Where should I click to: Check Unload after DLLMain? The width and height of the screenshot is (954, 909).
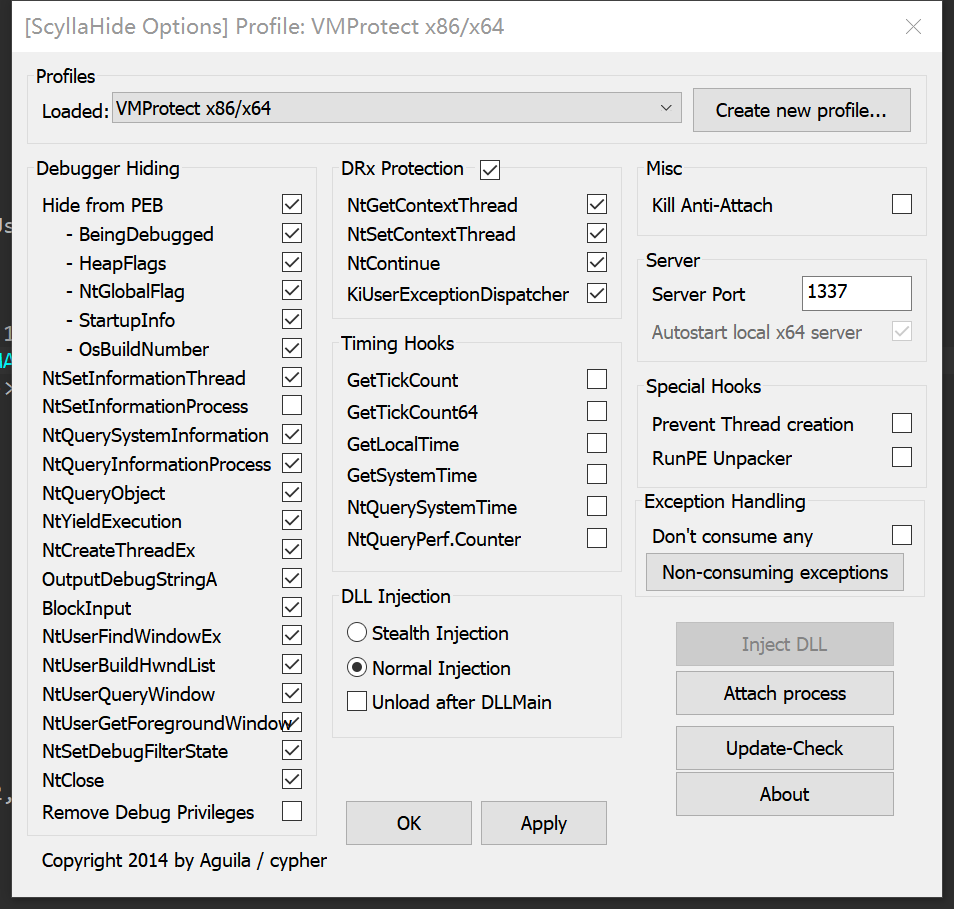(357, 702)
